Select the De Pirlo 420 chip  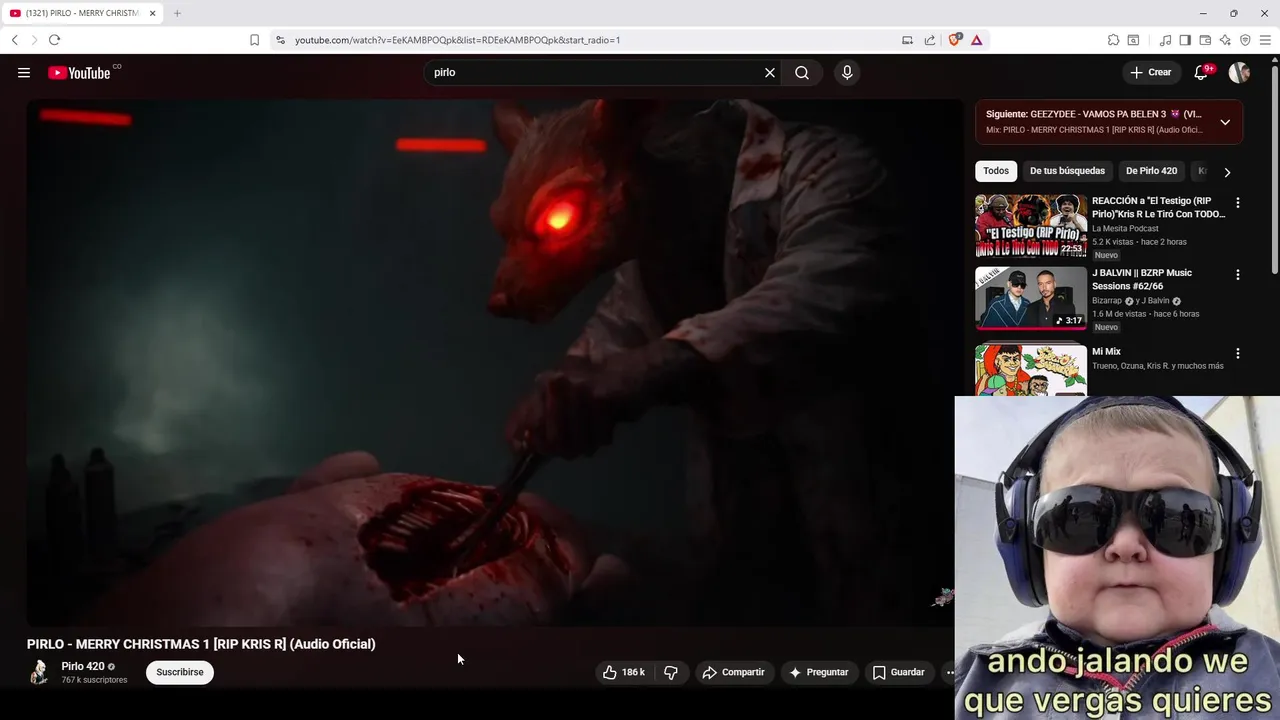point(1151,171)
